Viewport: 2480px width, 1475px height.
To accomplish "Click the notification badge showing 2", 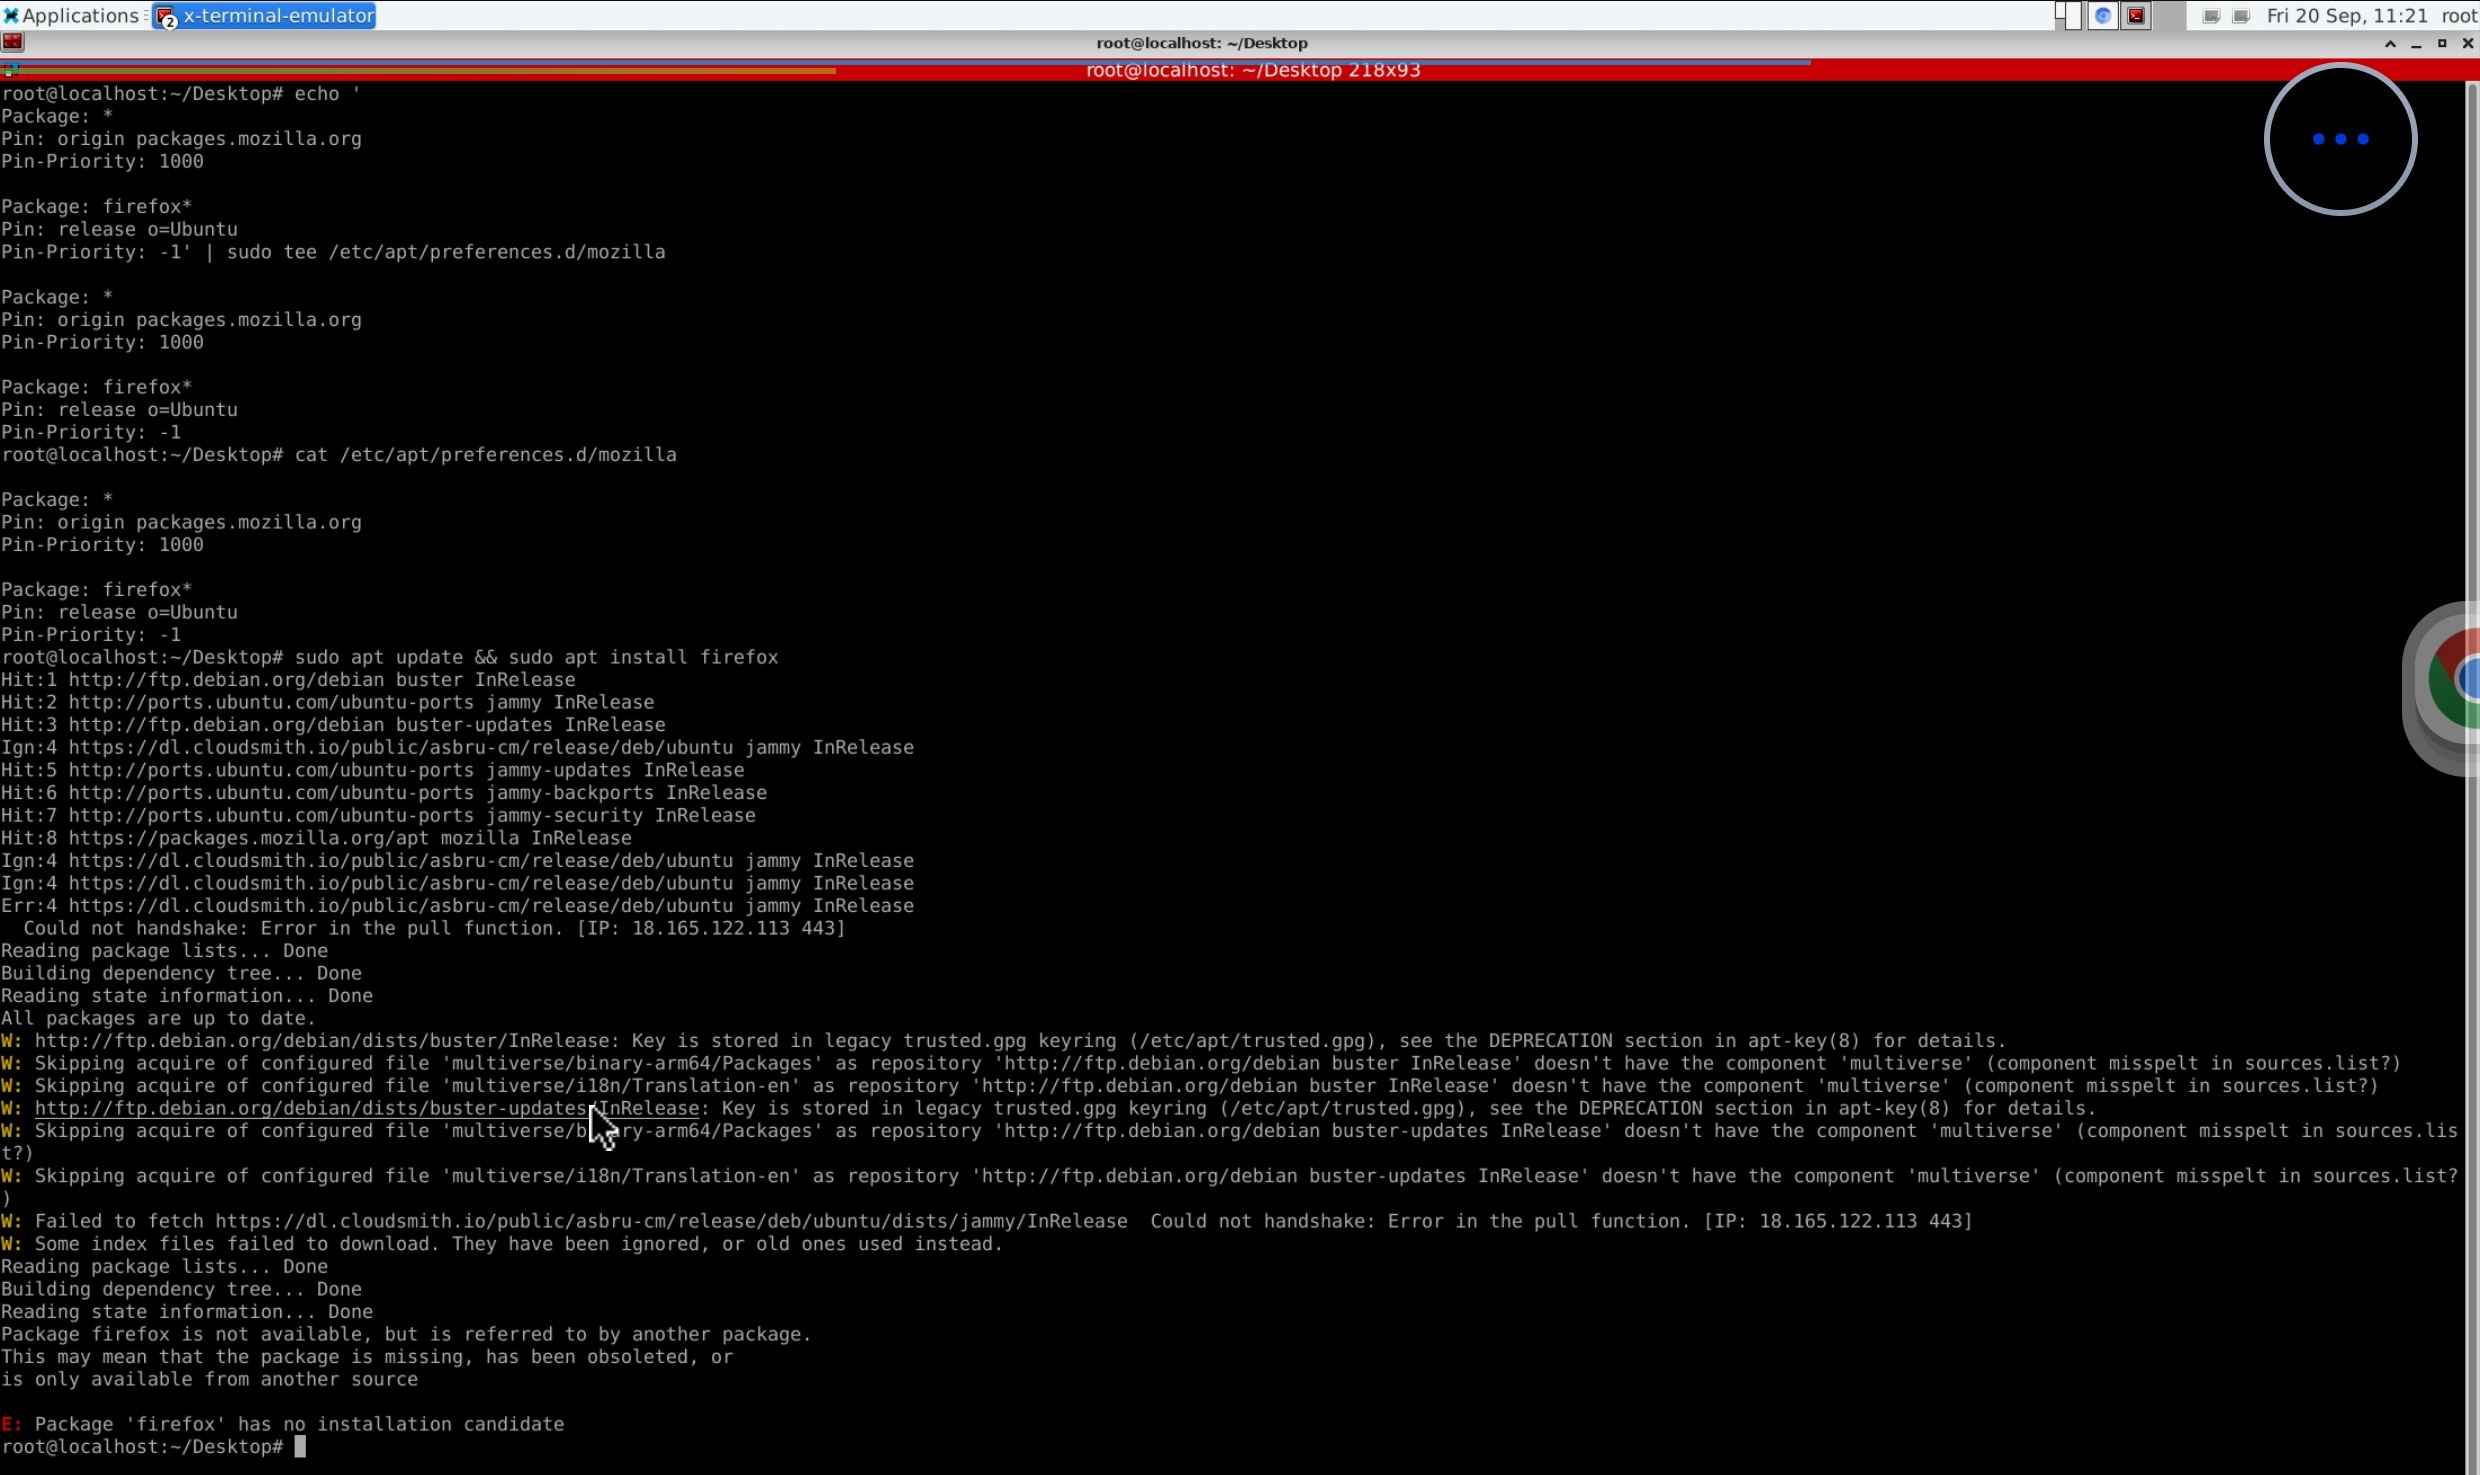I will [168, 21].
